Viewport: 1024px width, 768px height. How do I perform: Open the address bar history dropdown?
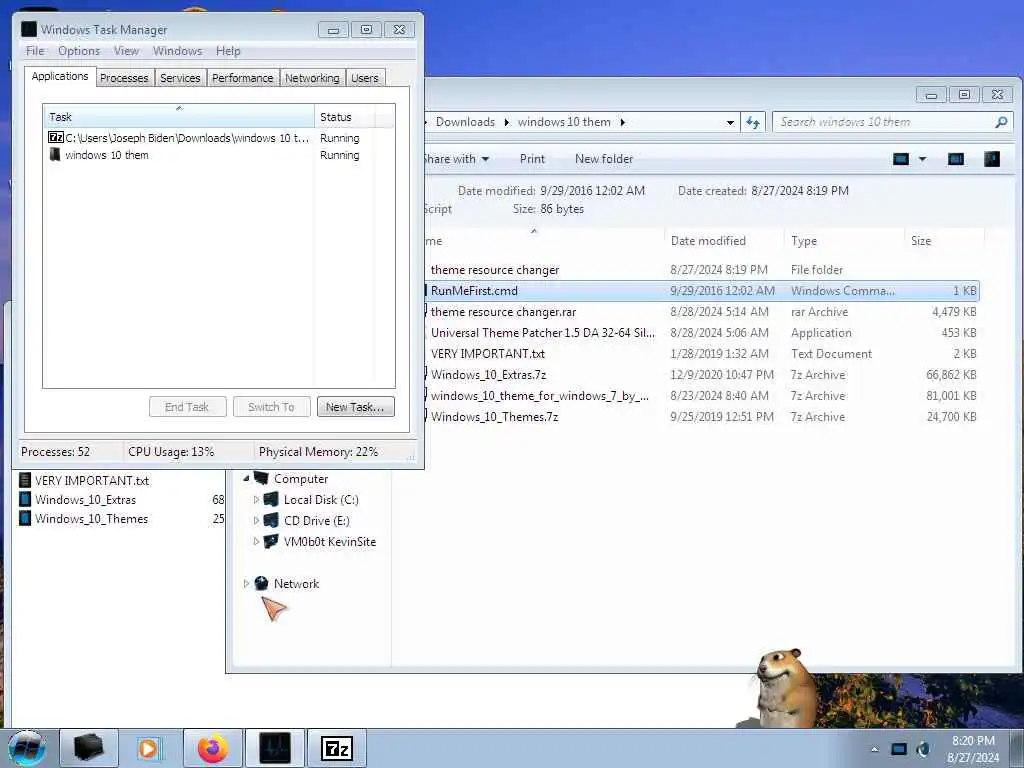(x=730, y=122)
